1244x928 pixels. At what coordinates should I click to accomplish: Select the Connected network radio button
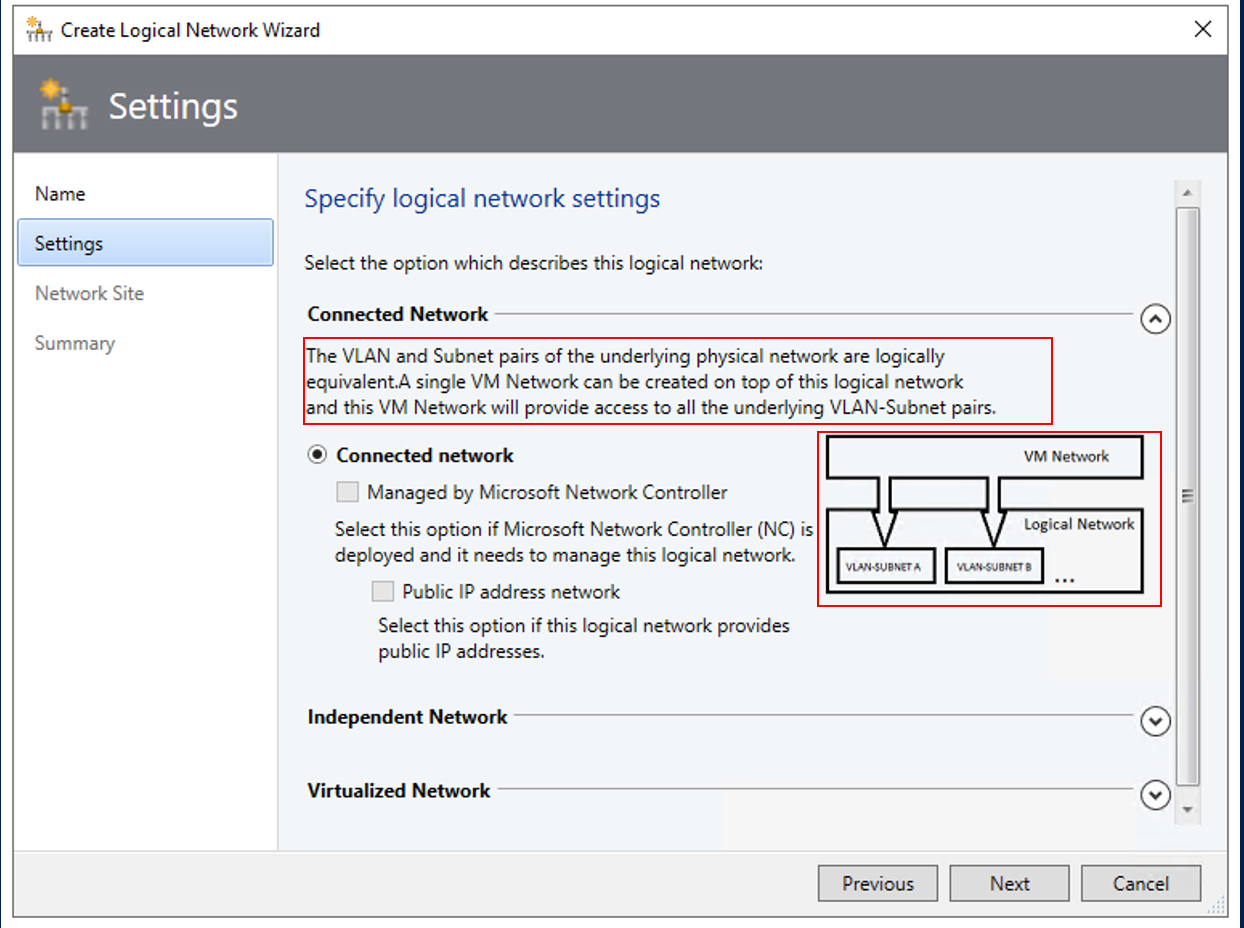pos(317,455)
